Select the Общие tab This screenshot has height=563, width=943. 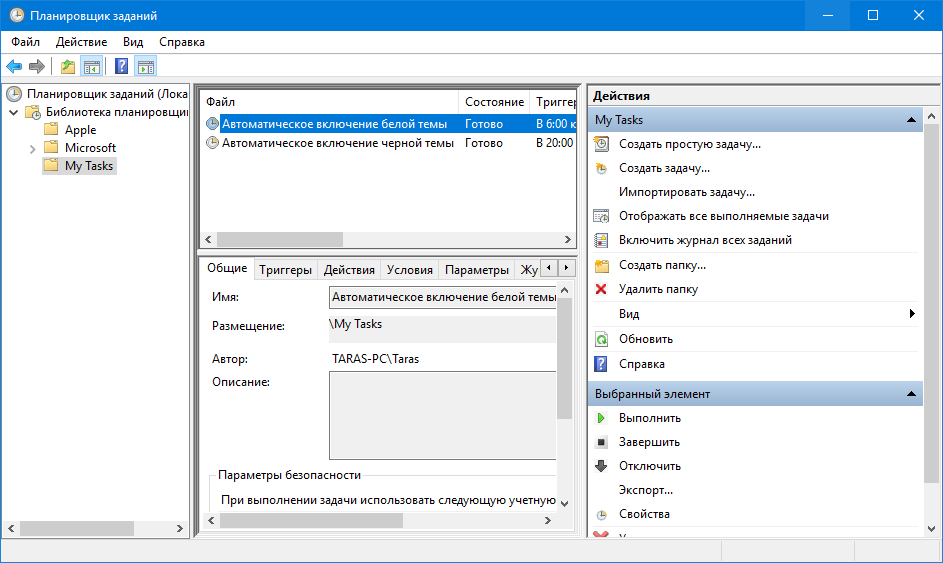click(227, 268)
